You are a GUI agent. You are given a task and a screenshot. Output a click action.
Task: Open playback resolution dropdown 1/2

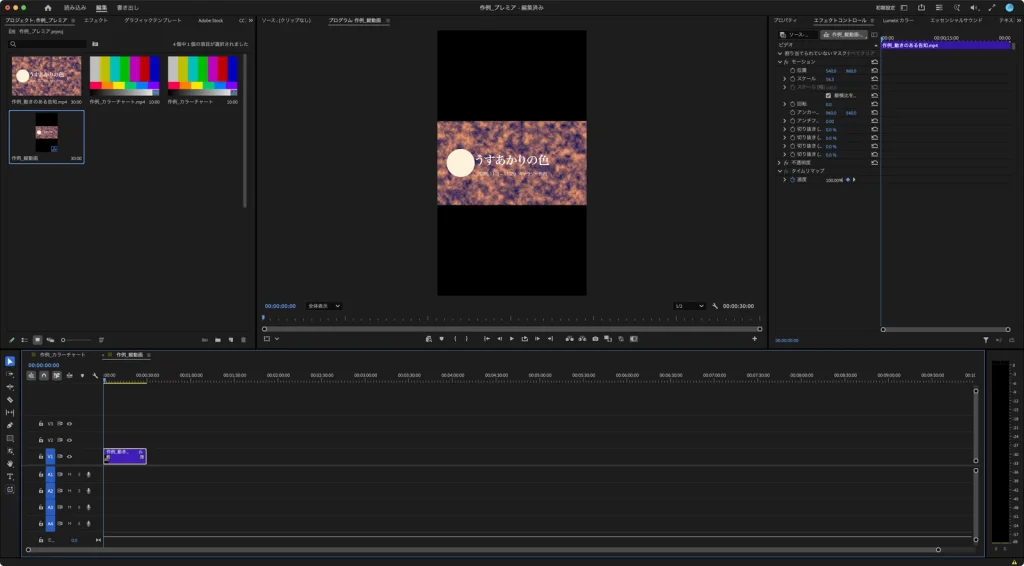click(690, 306)
